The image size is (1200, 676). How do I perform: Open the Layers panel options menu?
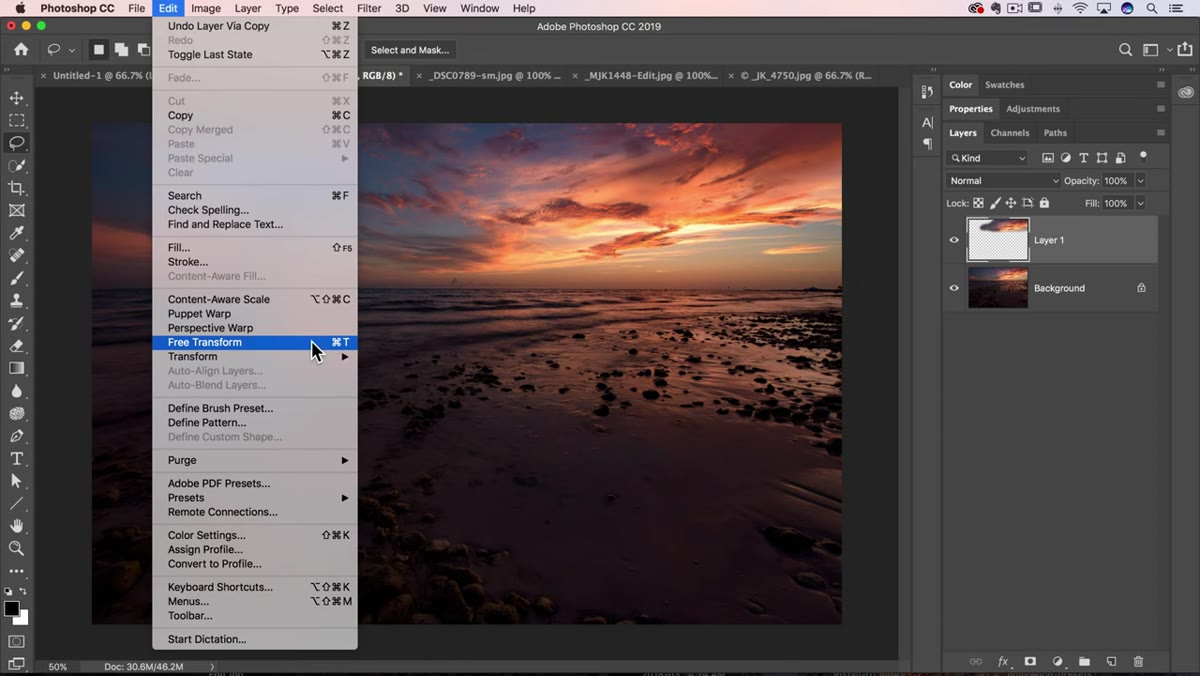coord(1161,133)
